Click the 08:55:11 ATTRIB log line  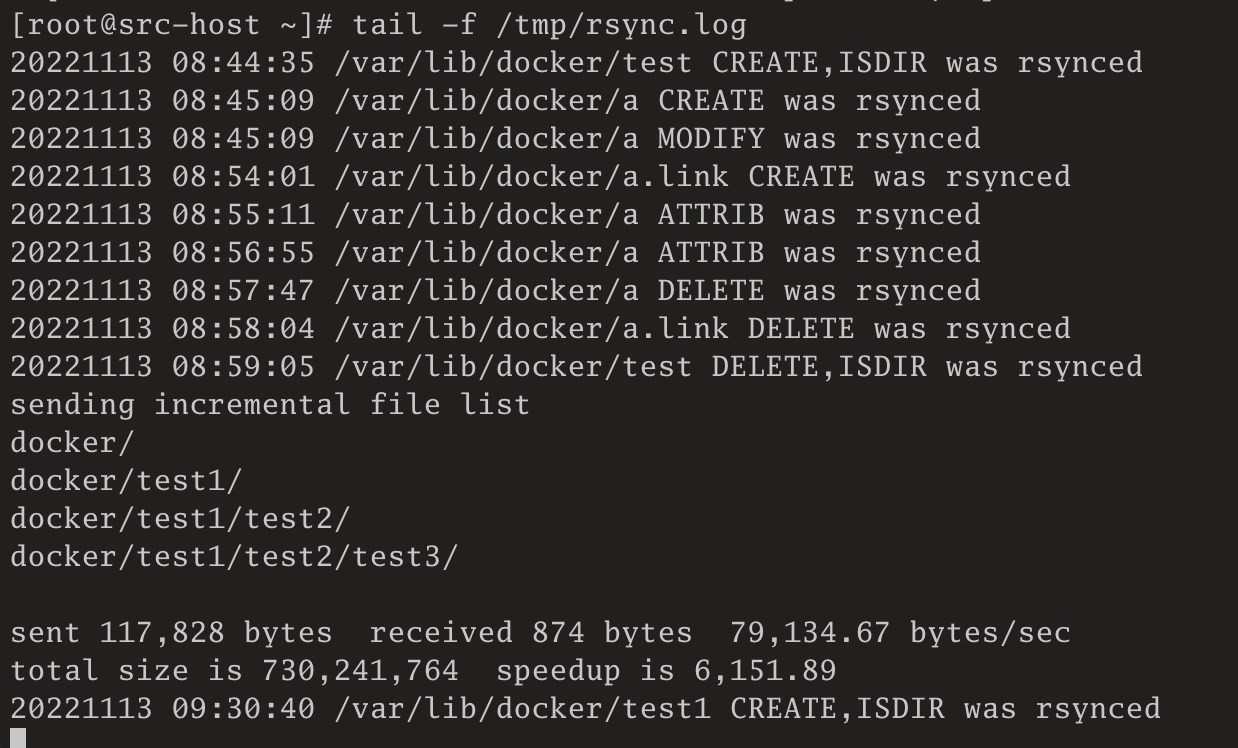495,215
